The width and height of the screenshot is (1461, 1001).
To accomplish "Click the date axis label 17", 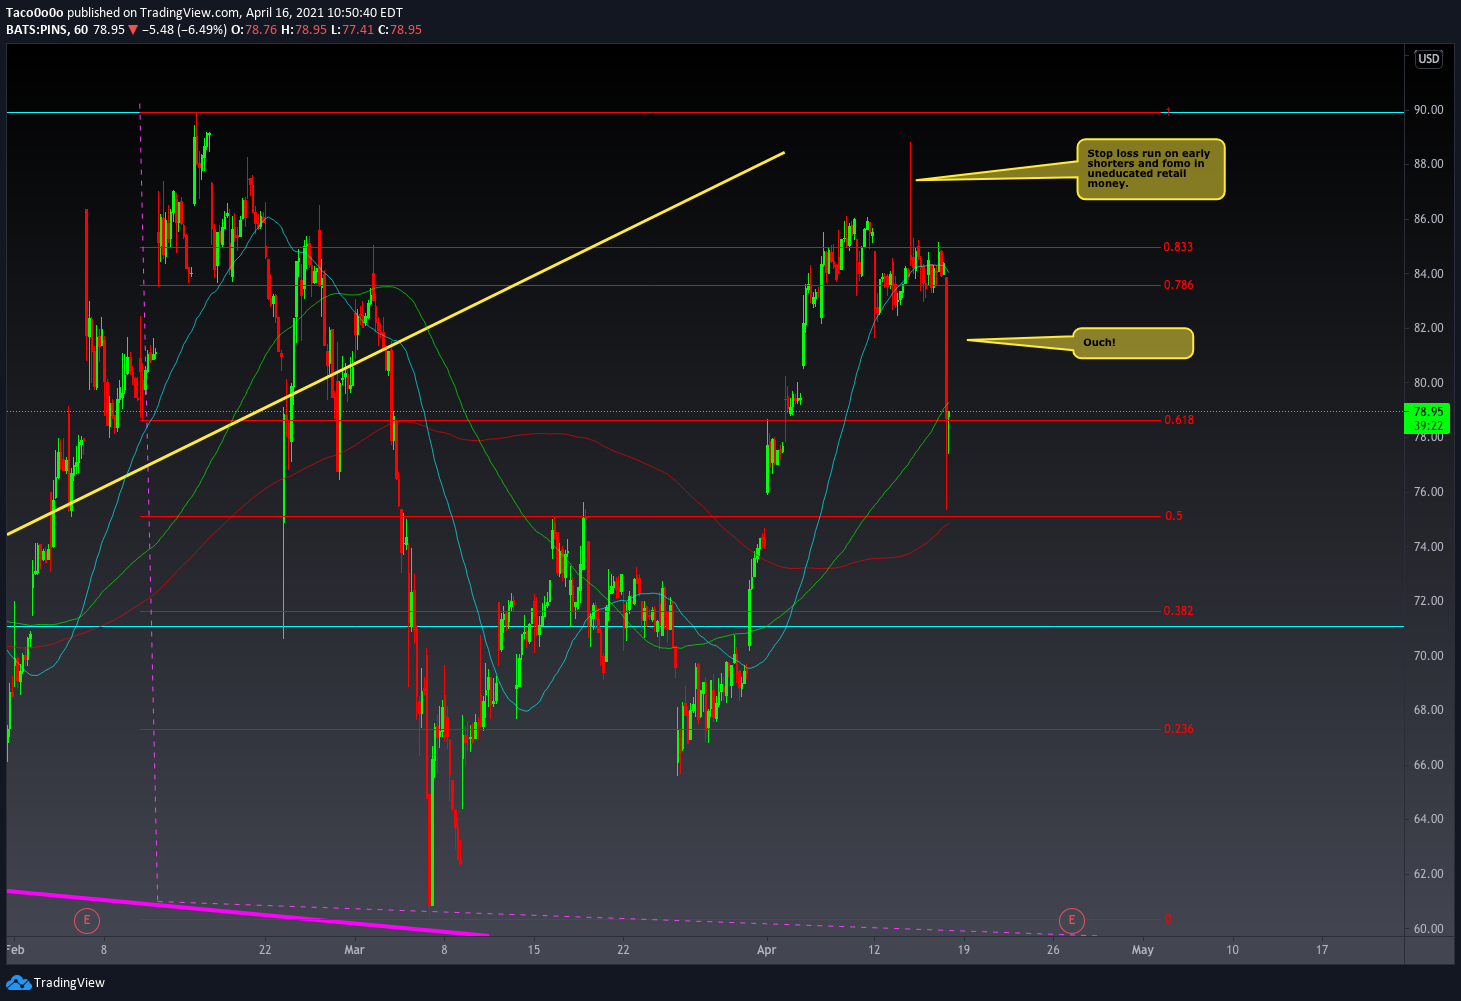I will pos(1322,950).
